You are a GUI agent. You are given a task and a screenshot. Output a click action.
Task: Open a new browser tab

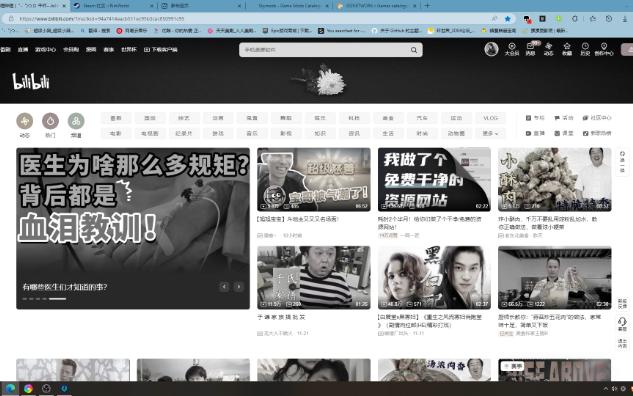click(x=427, y=5)
